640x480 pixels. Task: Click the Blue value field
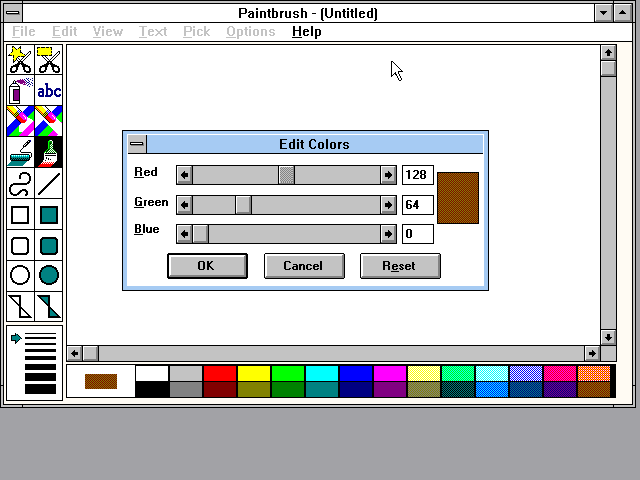pos(417,234)
